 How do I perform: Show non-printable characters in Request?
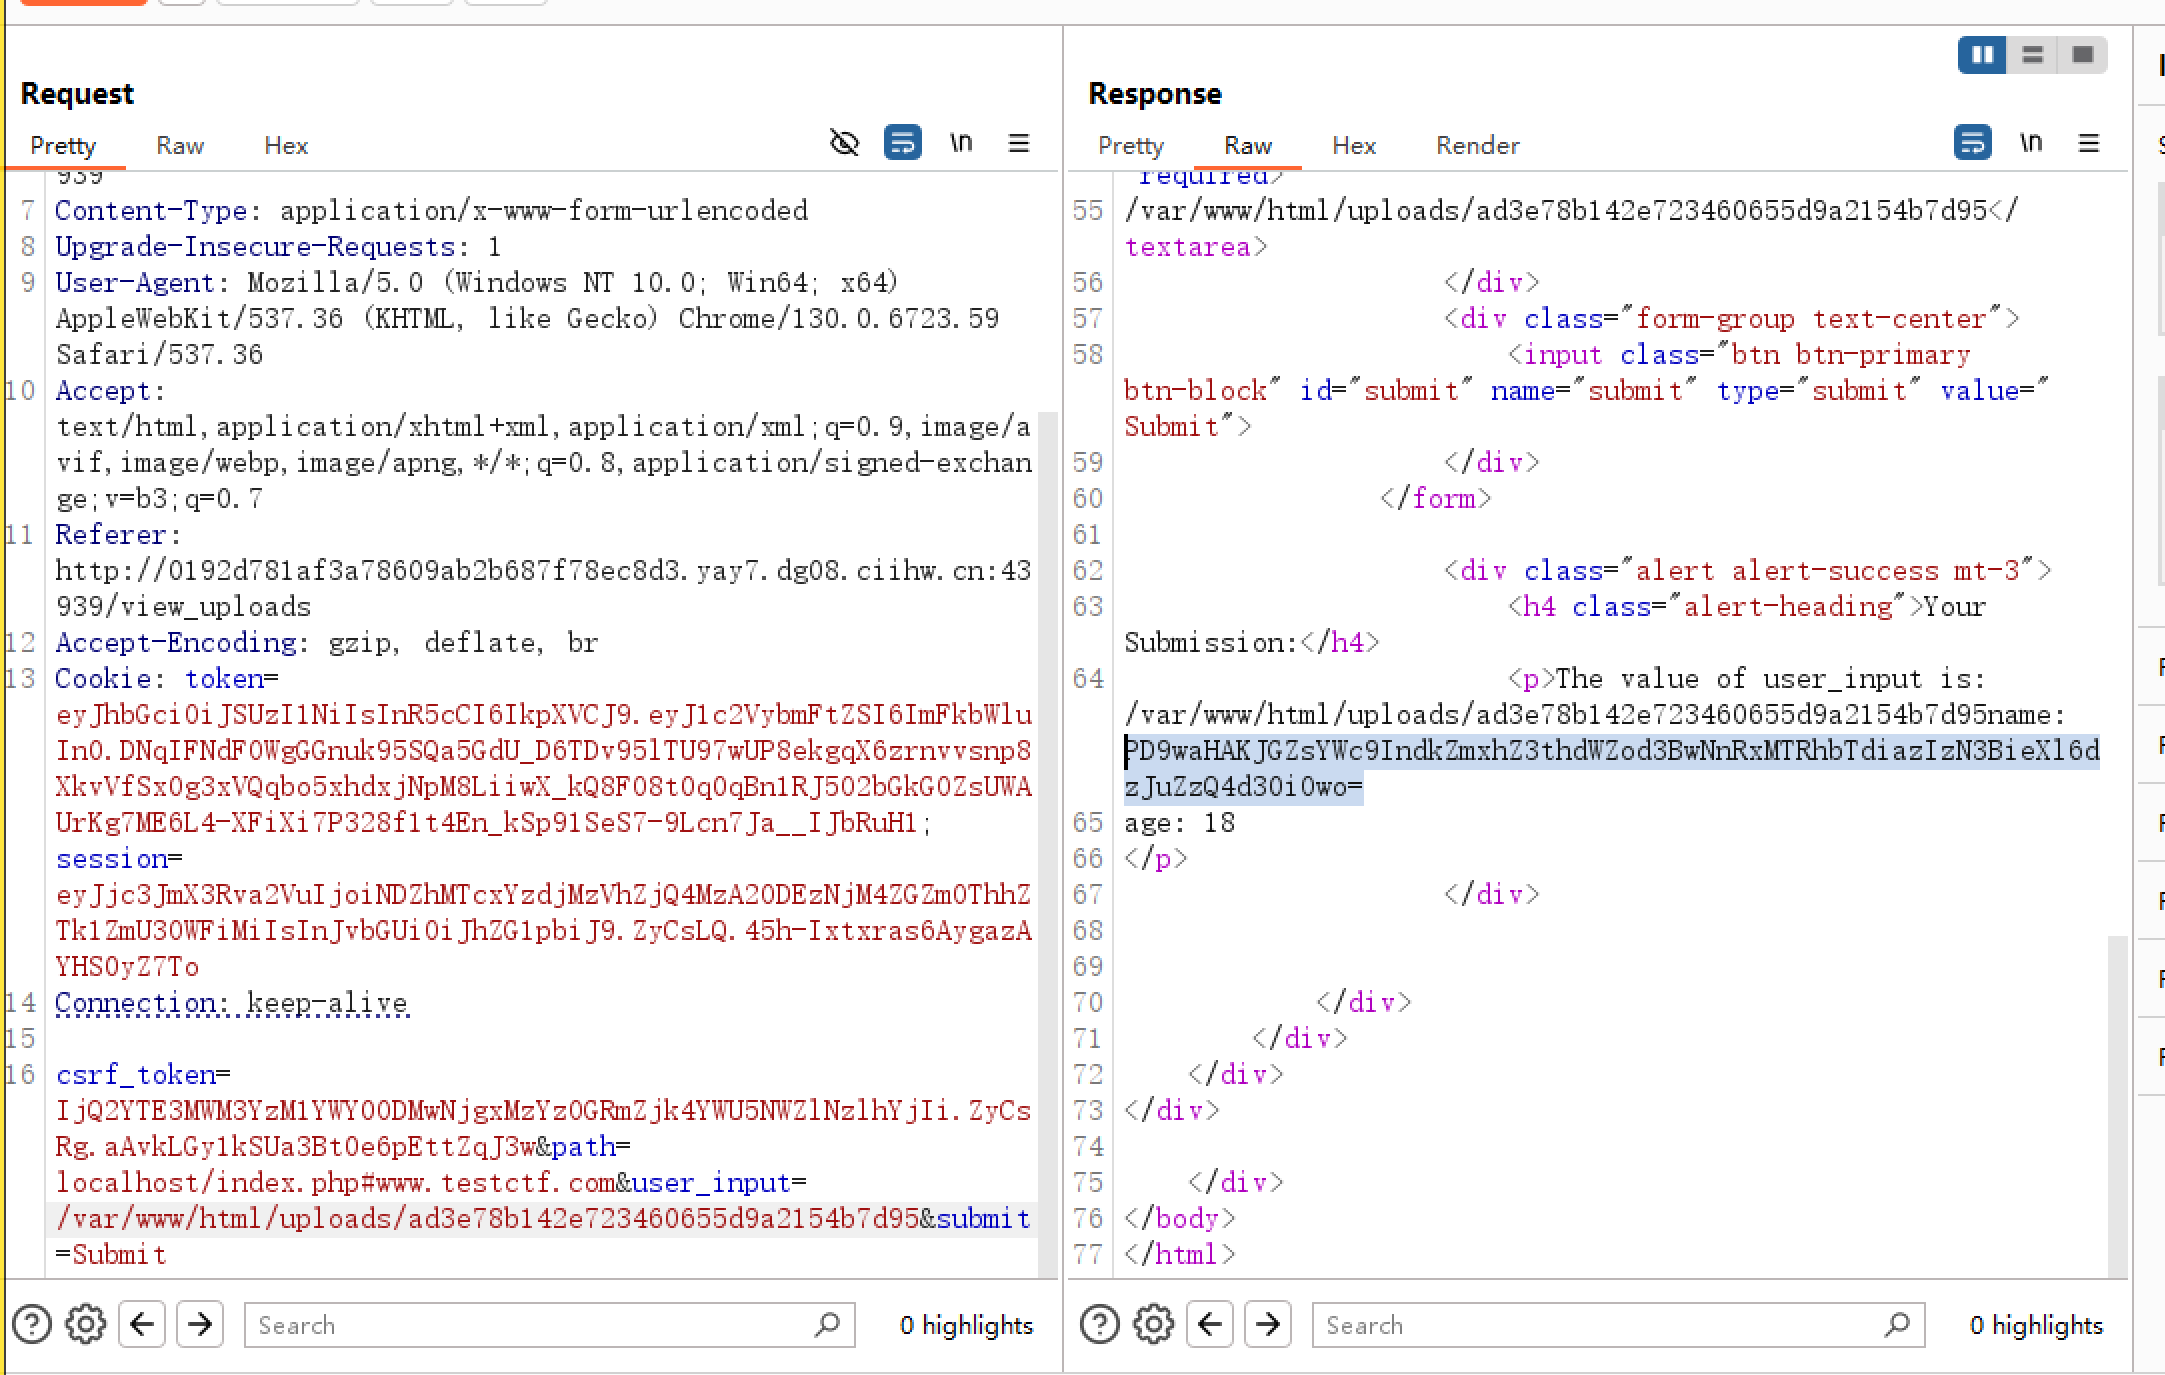click(961, 143)
